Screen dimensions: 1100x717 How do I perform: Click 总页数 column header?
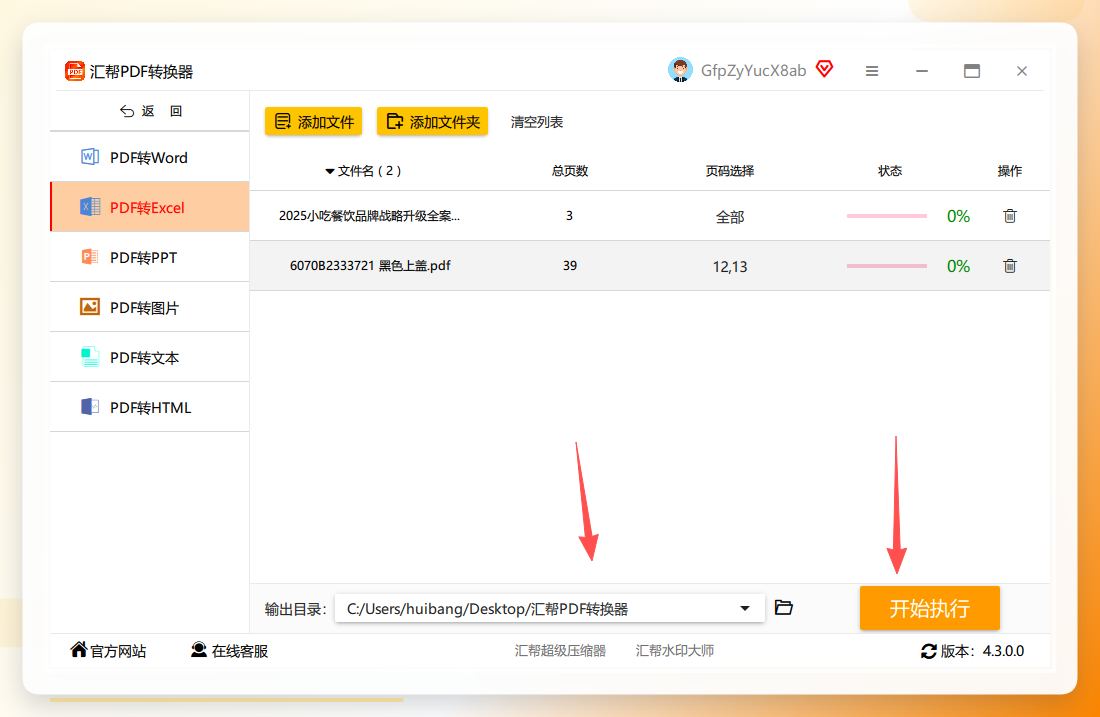[x=570, y=171]
